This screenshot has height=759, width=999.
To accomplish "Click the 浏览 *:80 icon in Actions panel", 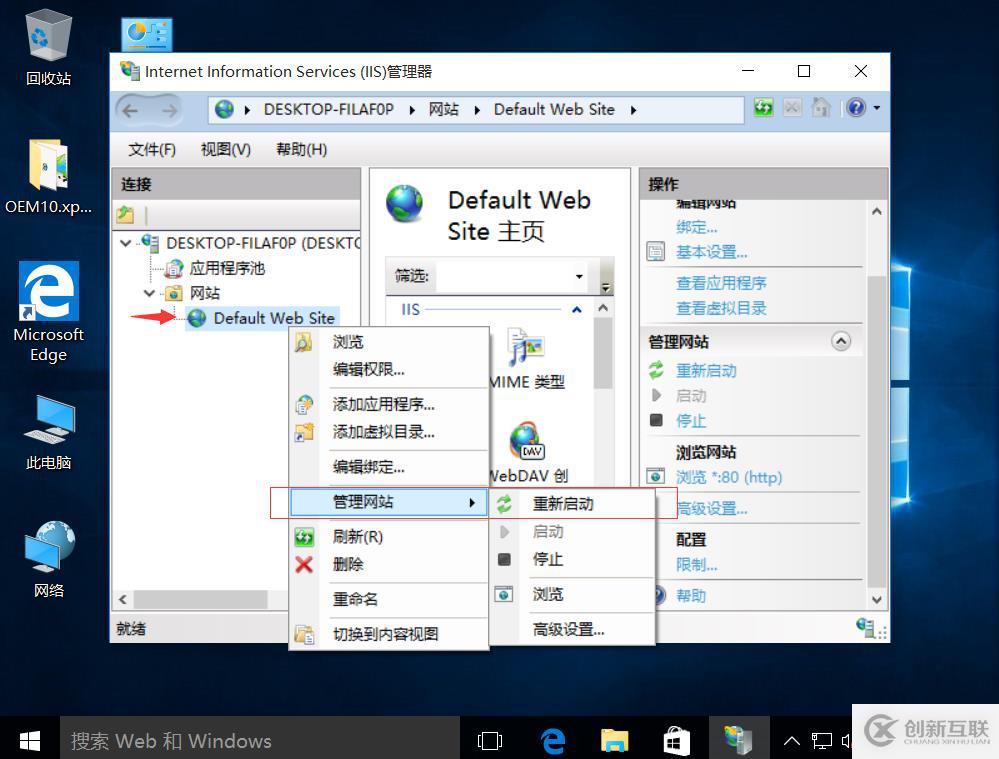I will pos(656,477).
